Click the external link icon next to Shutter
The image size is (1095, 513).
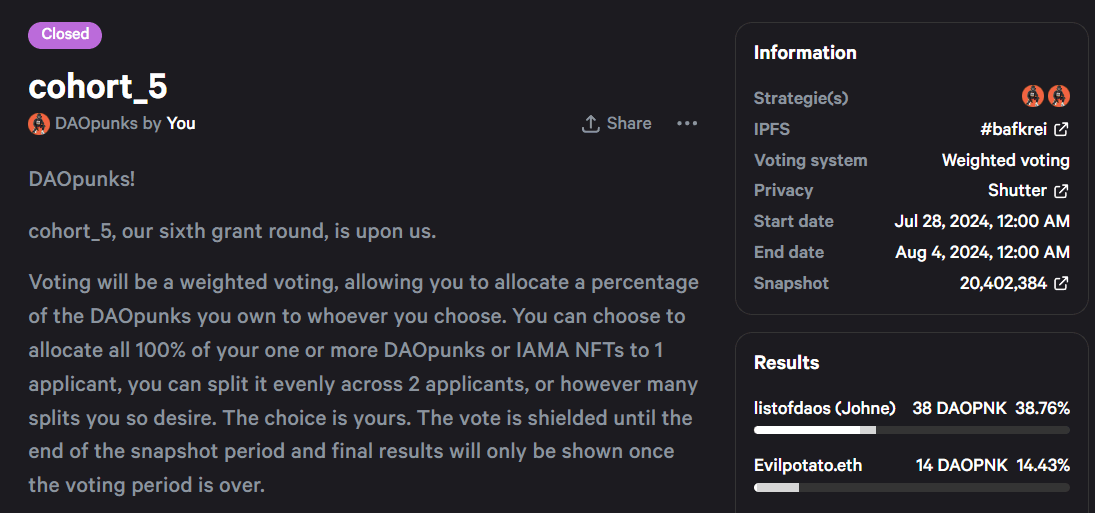click(1061, 191)
